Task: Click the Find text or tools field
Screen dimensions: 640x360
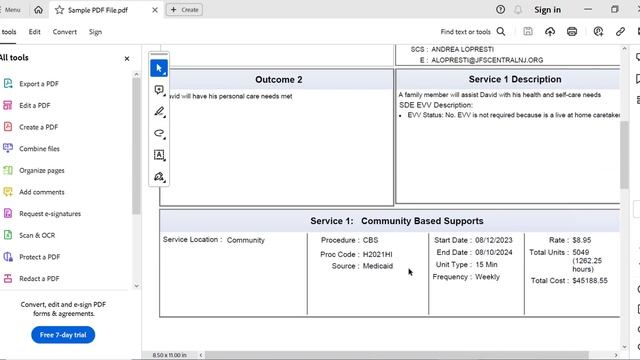Action: [x=466, y=32]
